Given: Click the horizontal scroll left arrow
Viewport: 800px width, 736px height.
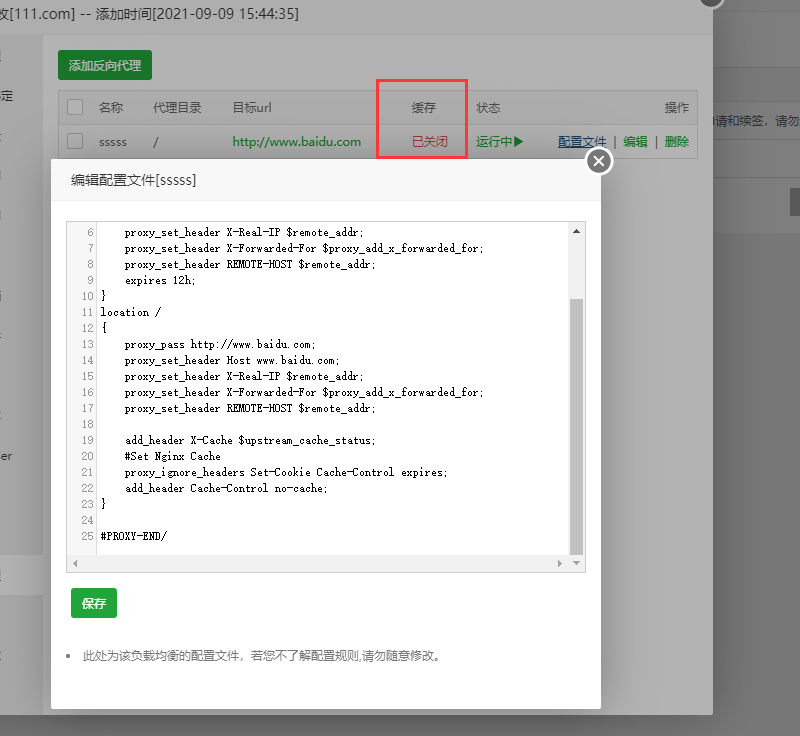Looking at the screenshot, I should [75, 563].
